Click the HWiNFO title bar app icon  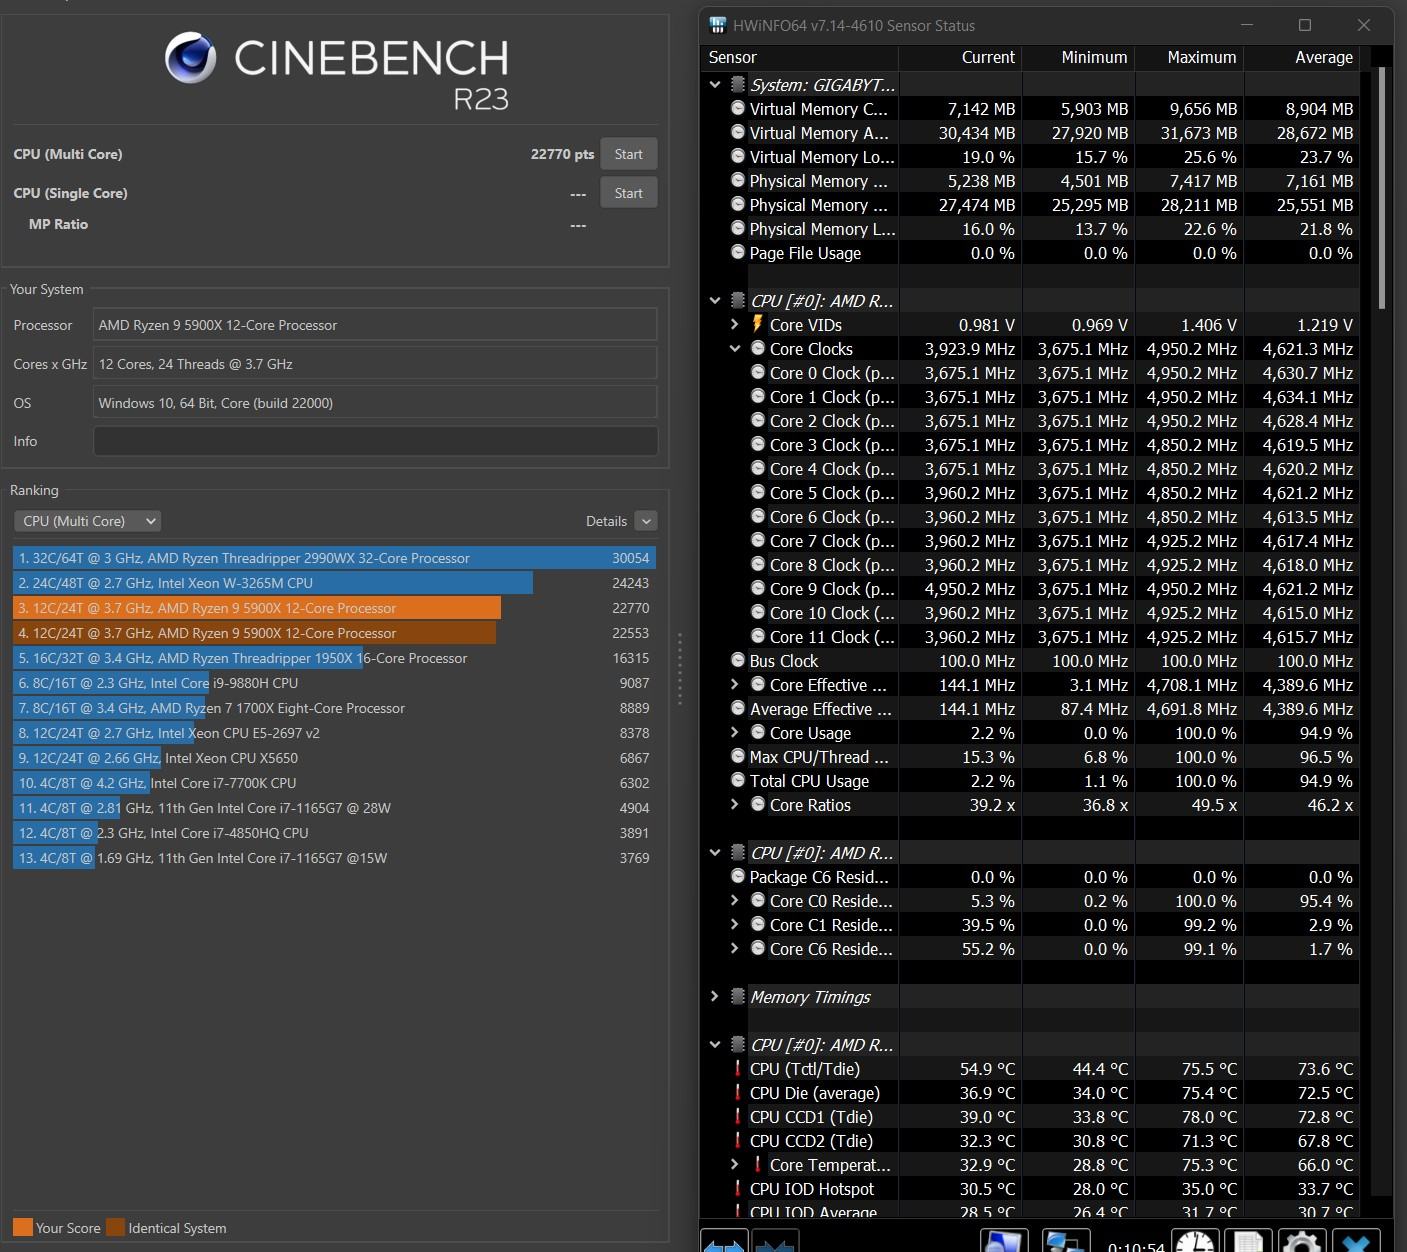(718, 25)
